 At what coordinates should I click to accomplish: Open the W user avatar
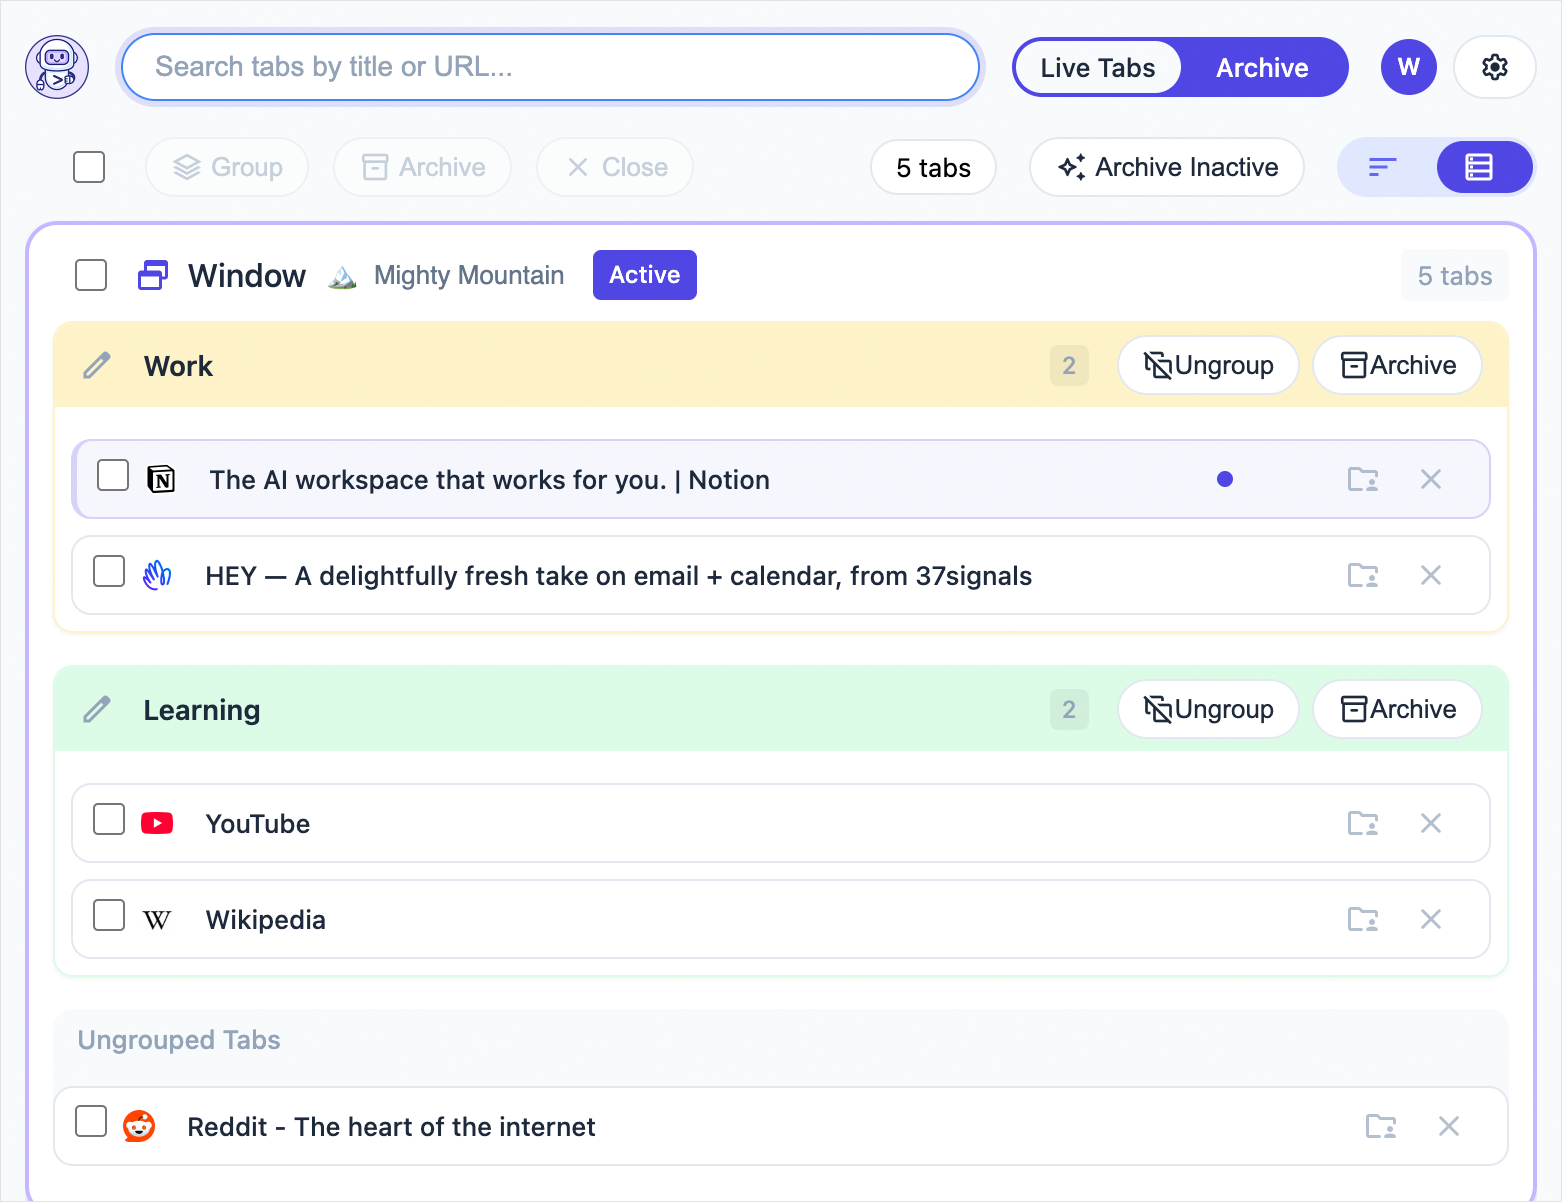coord(1409,67)
